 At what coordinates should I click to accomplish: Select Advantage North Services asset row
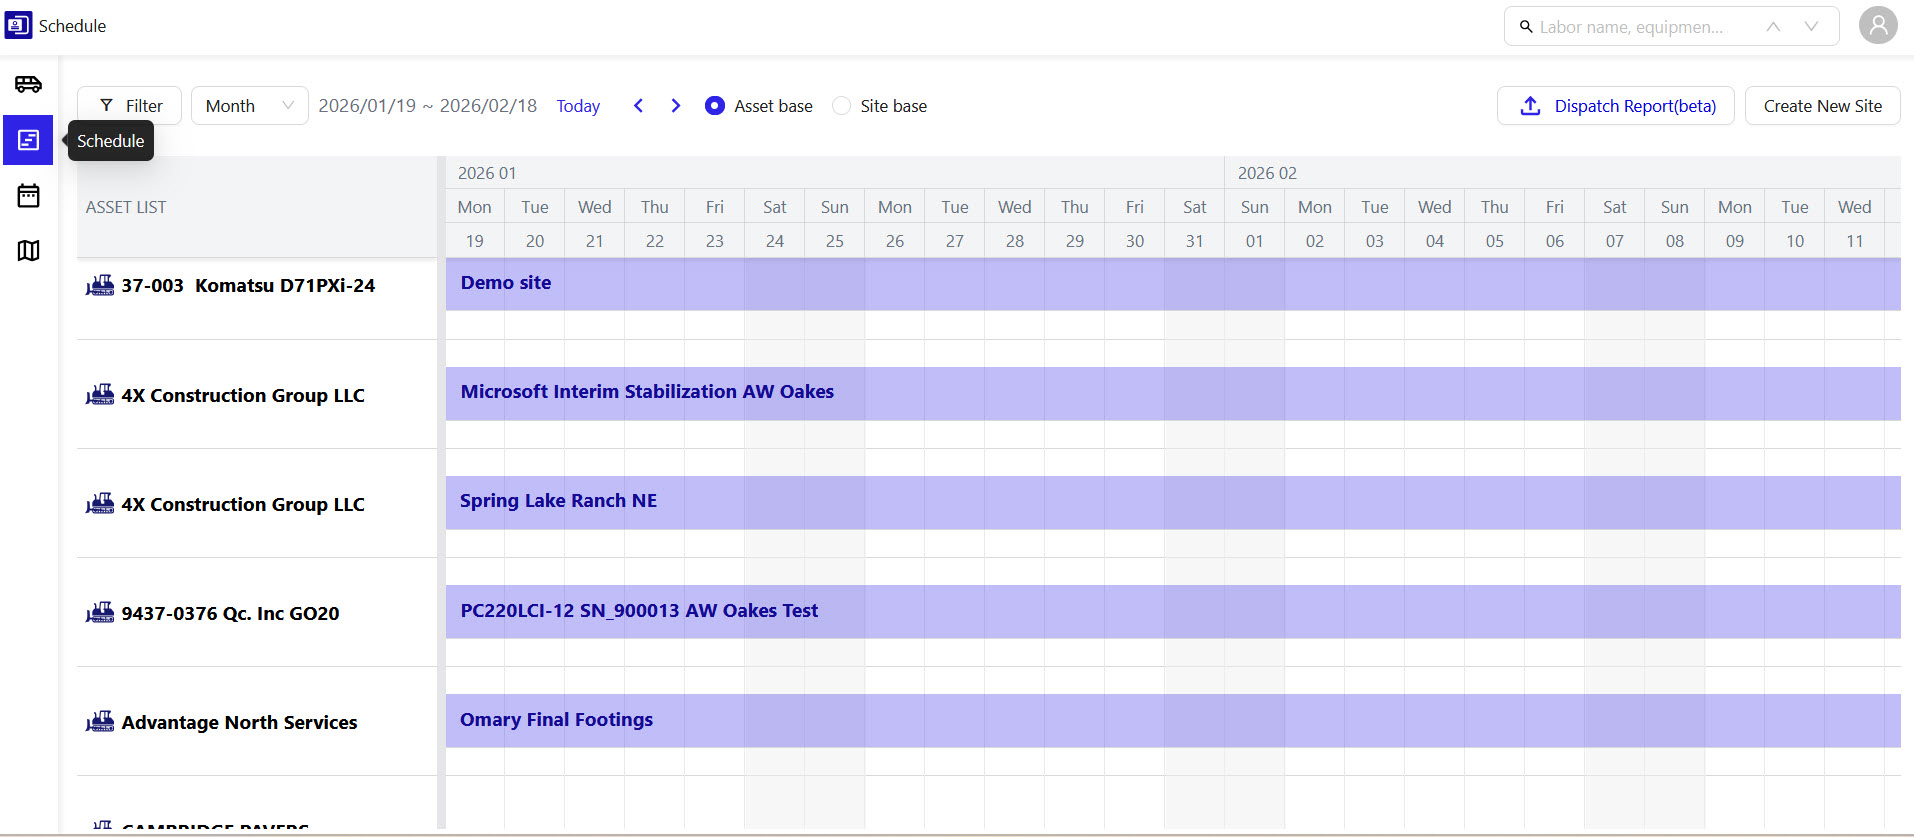(257, 721)
